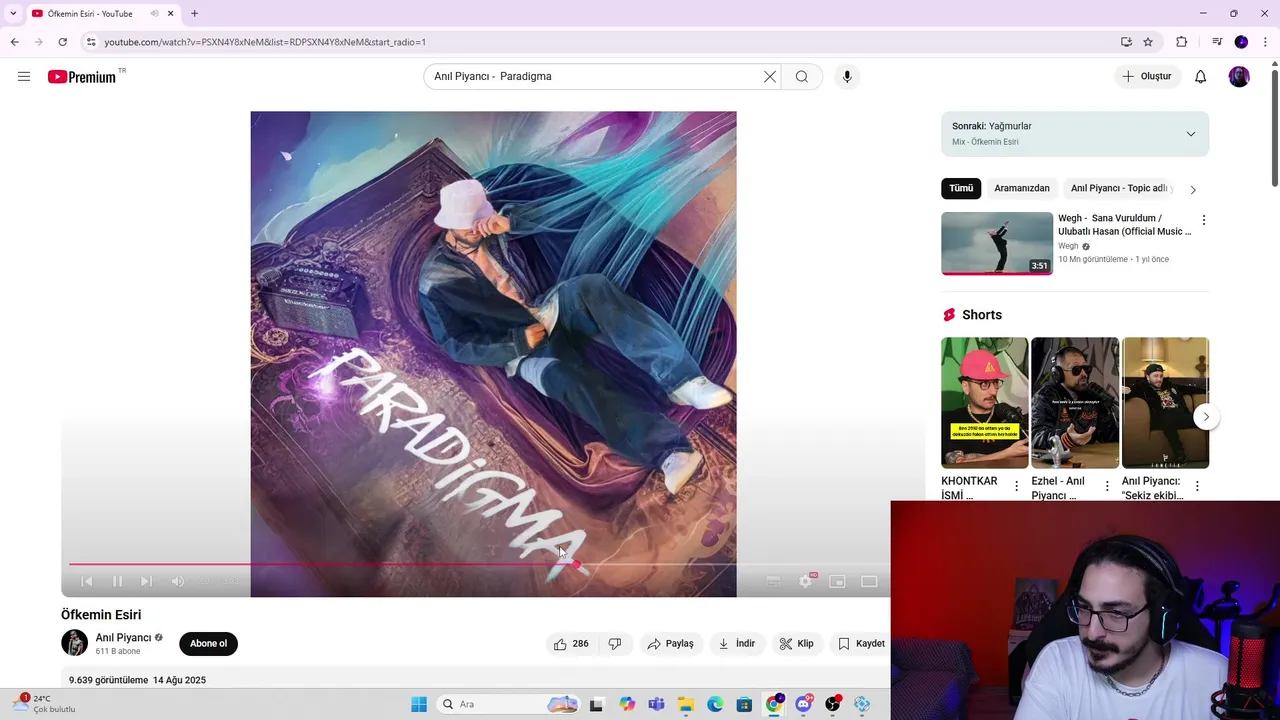Like the video with 286 likes
This screenshot has height=720, width=1280.
[x=571, y=644]
